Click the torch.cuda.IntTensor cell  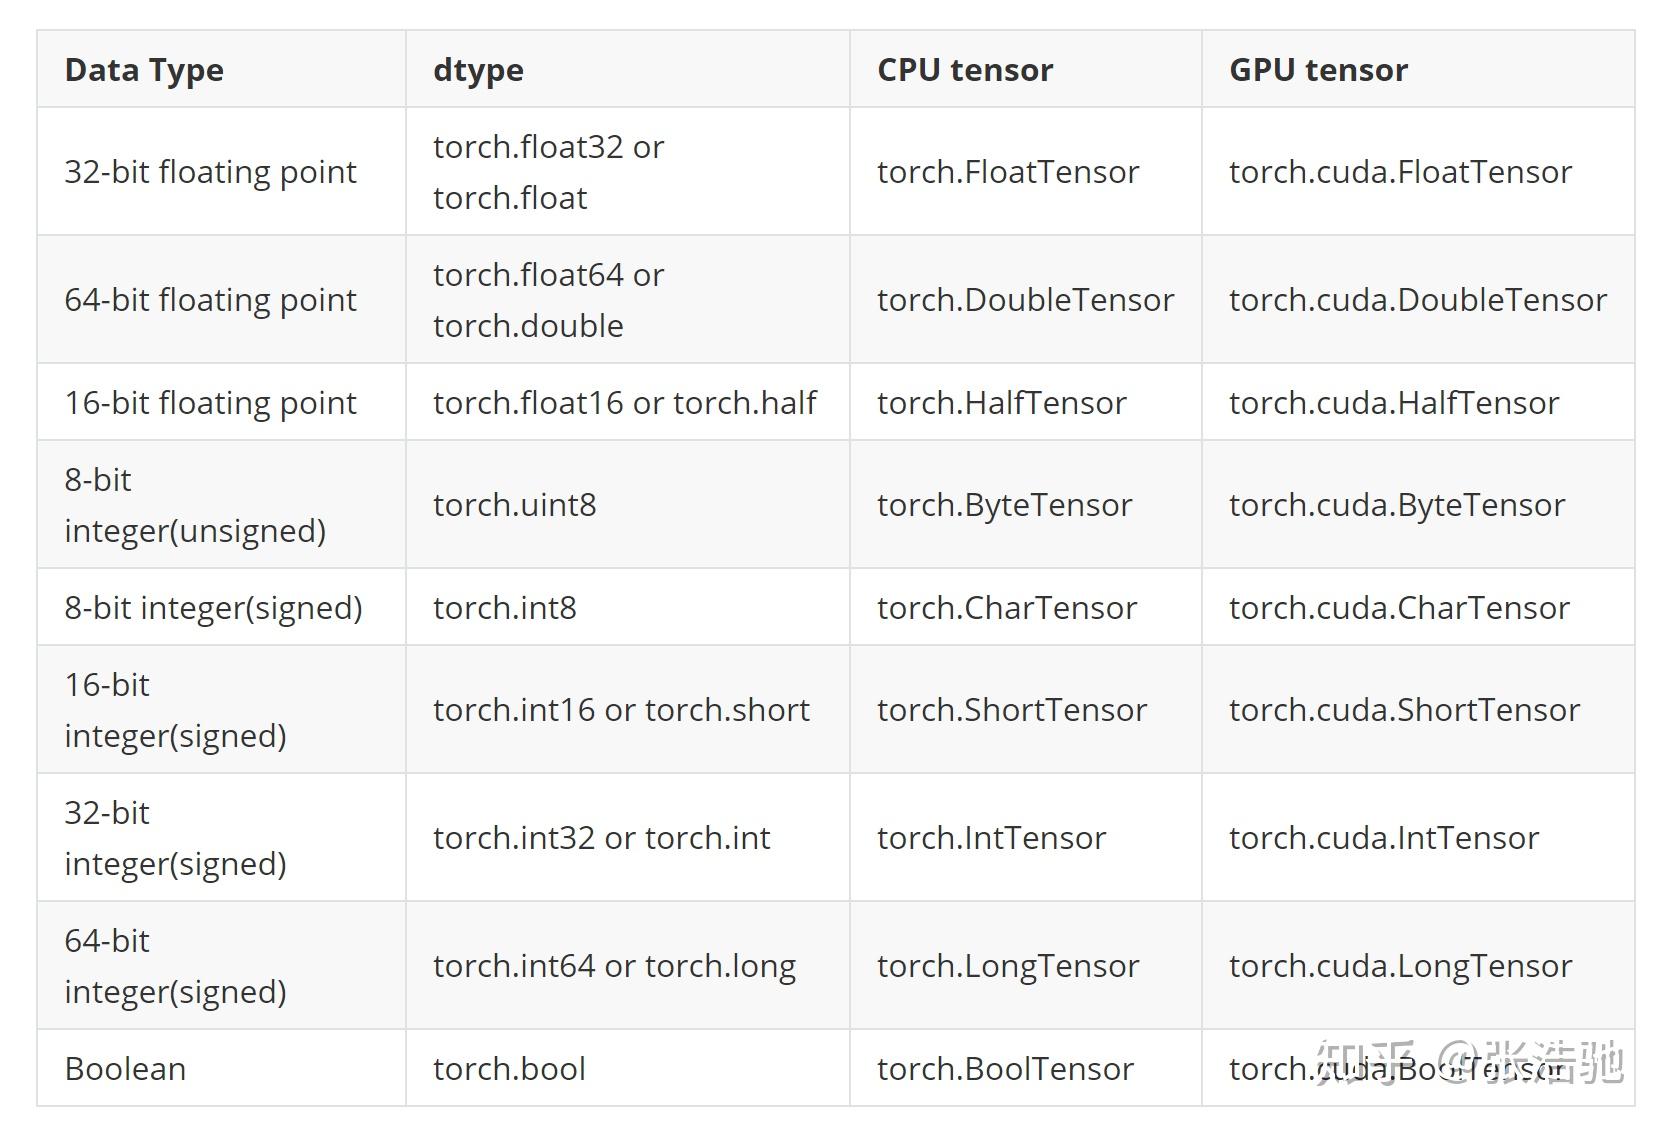click(x=1384, y=838)
